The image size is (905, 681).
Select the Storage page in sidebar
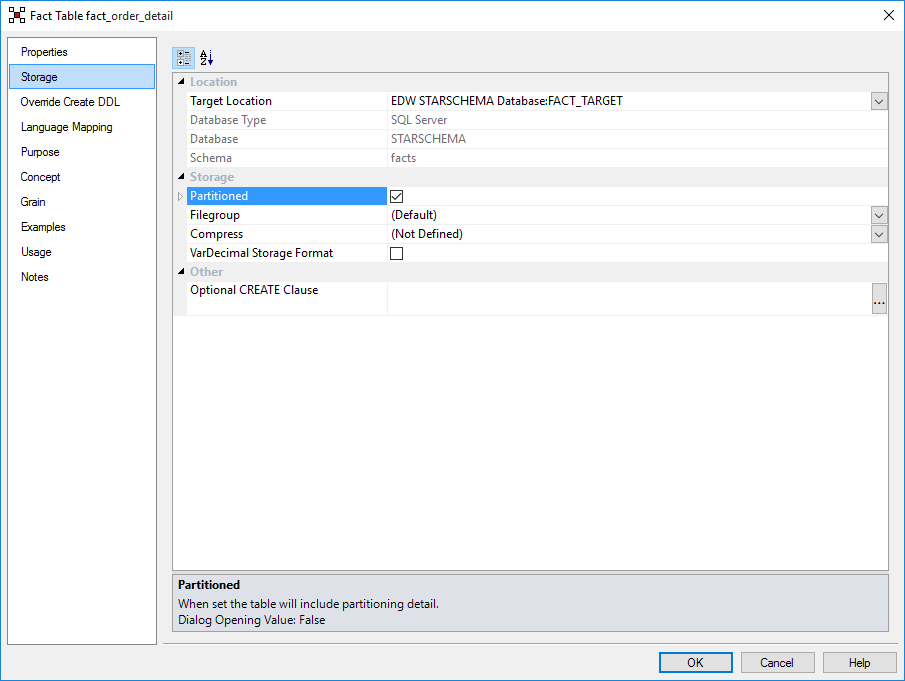[82, 77]
